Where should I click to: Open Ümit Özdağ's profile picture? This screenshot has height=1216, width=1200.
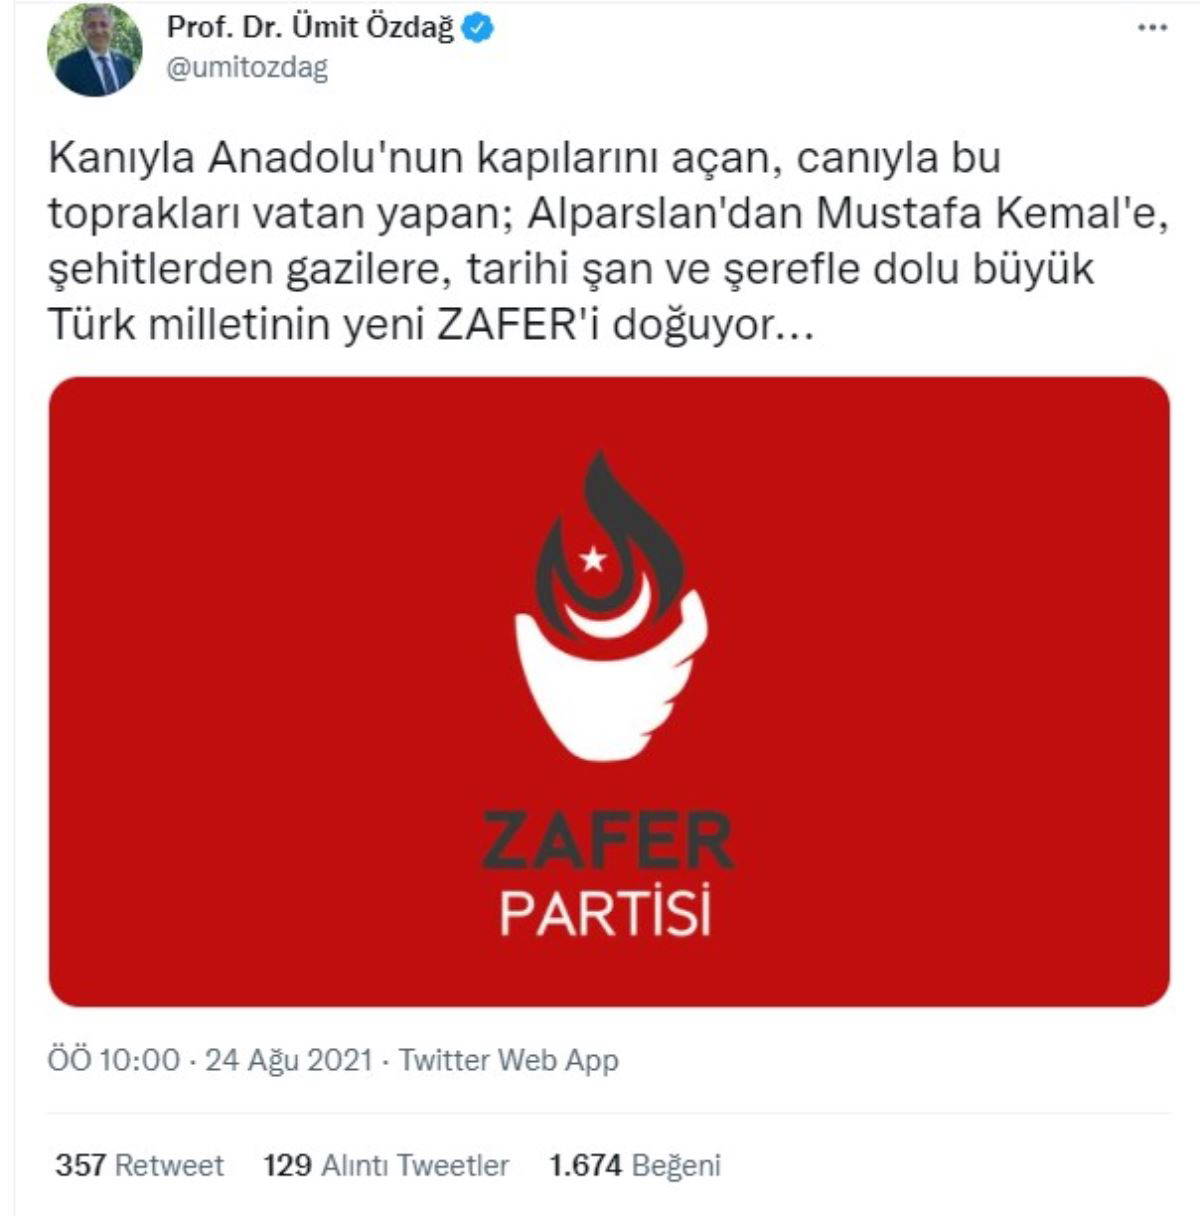pyautogui.click(x=95, y=50)
